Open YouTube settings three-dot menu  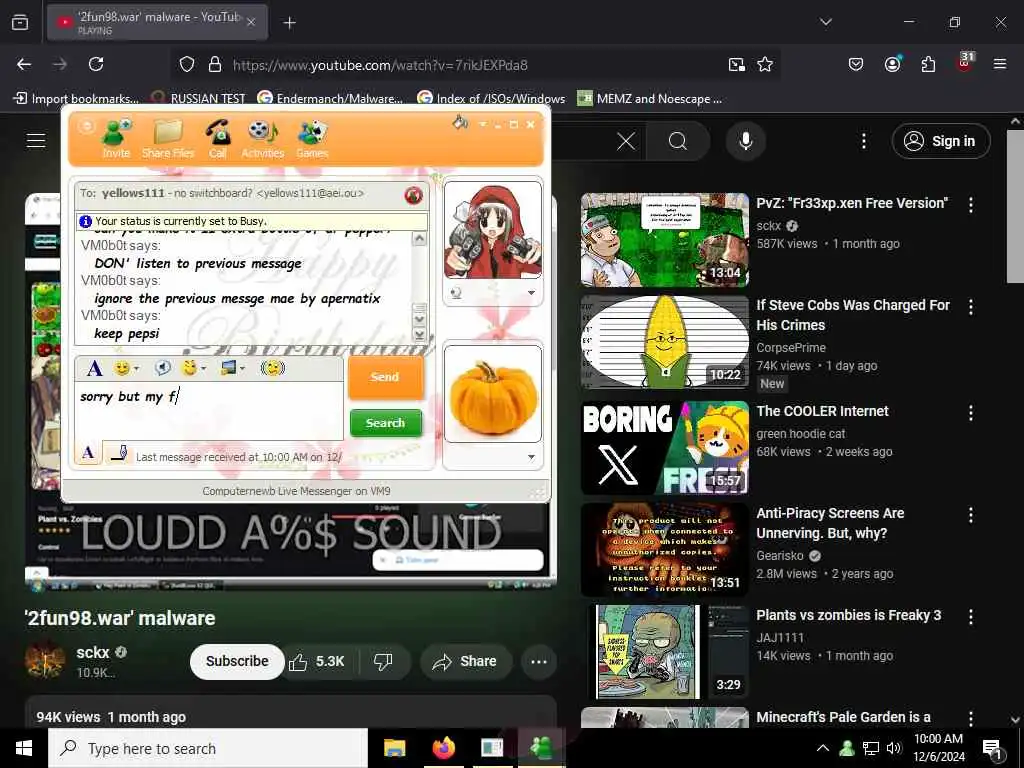pyautogui.click(x=863, y=141)
